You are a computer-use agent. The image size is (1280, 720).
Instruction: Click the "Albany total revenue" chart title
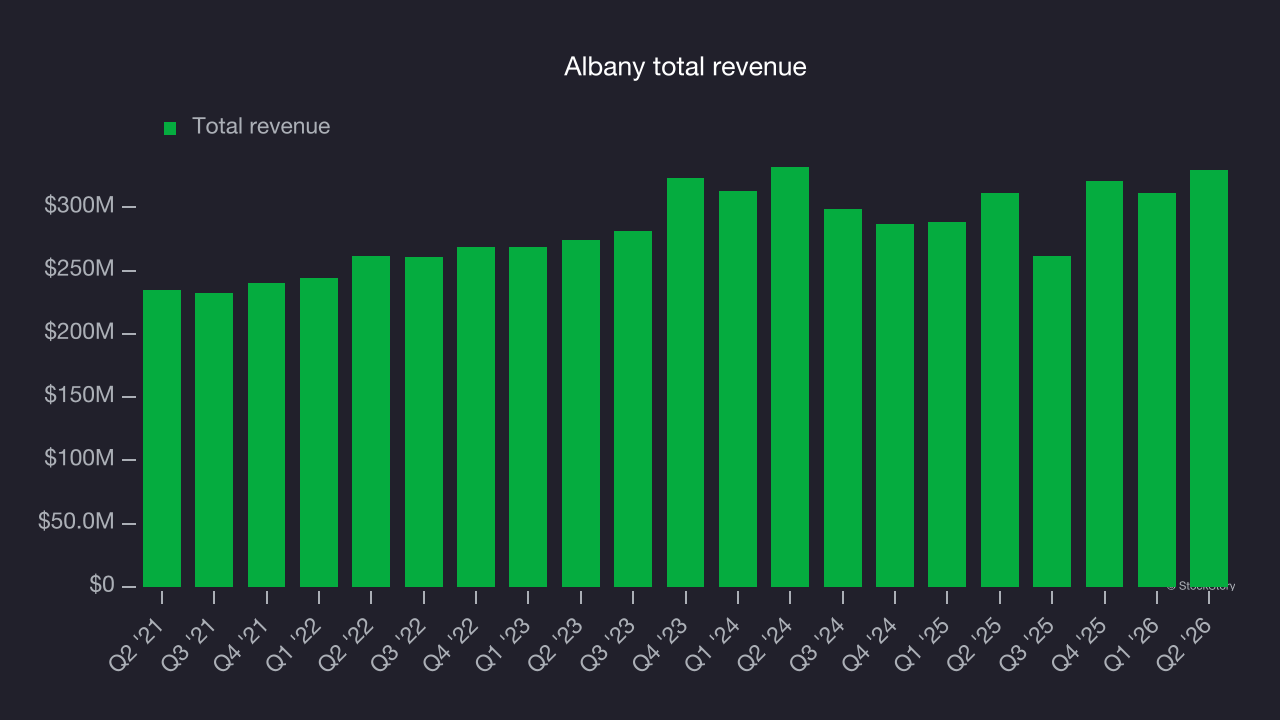click(685, 67)
